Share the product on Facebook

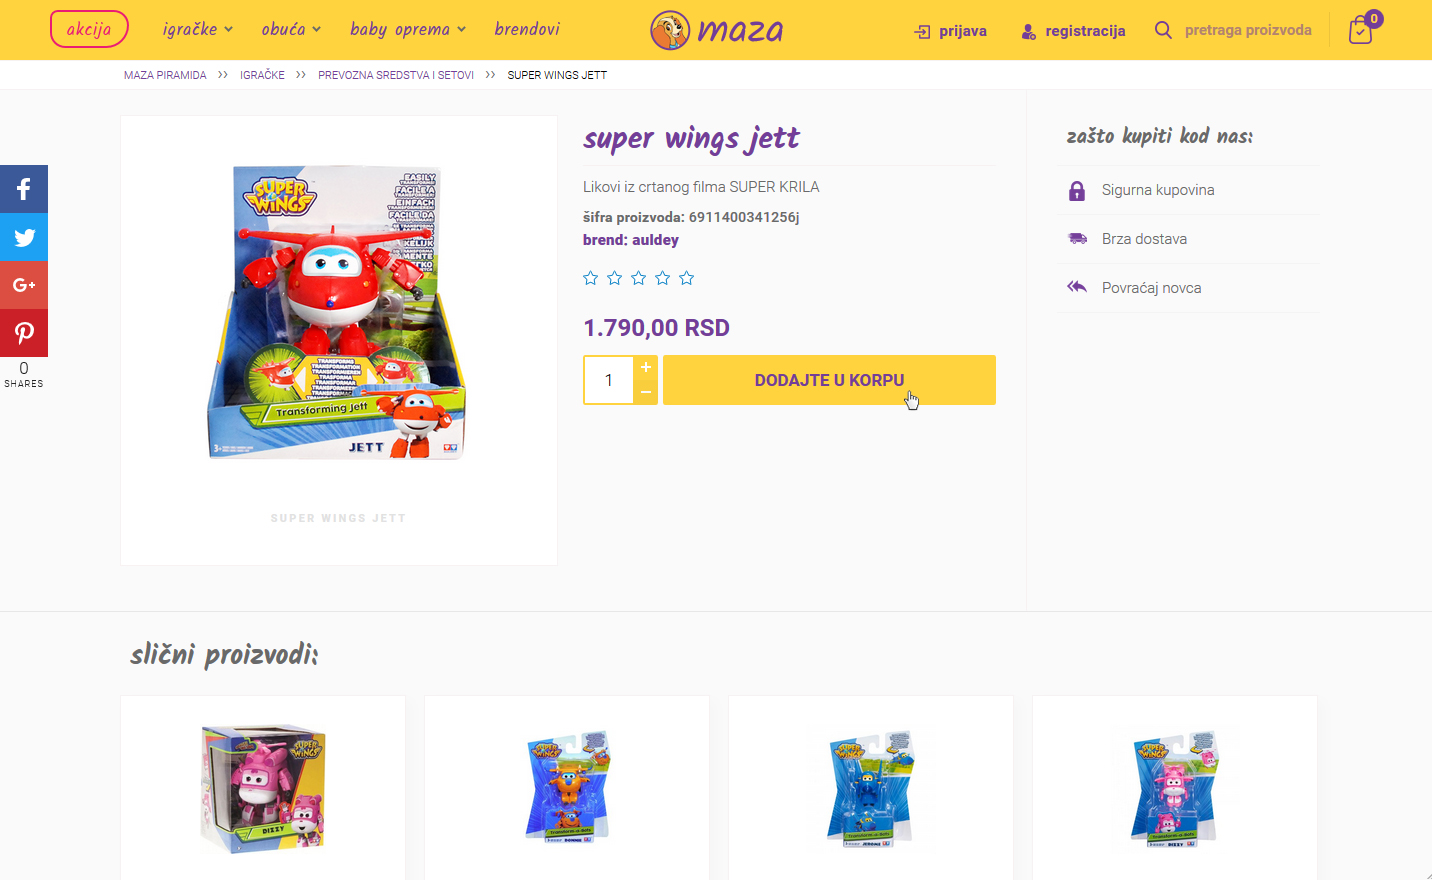(x=24, y=189)
